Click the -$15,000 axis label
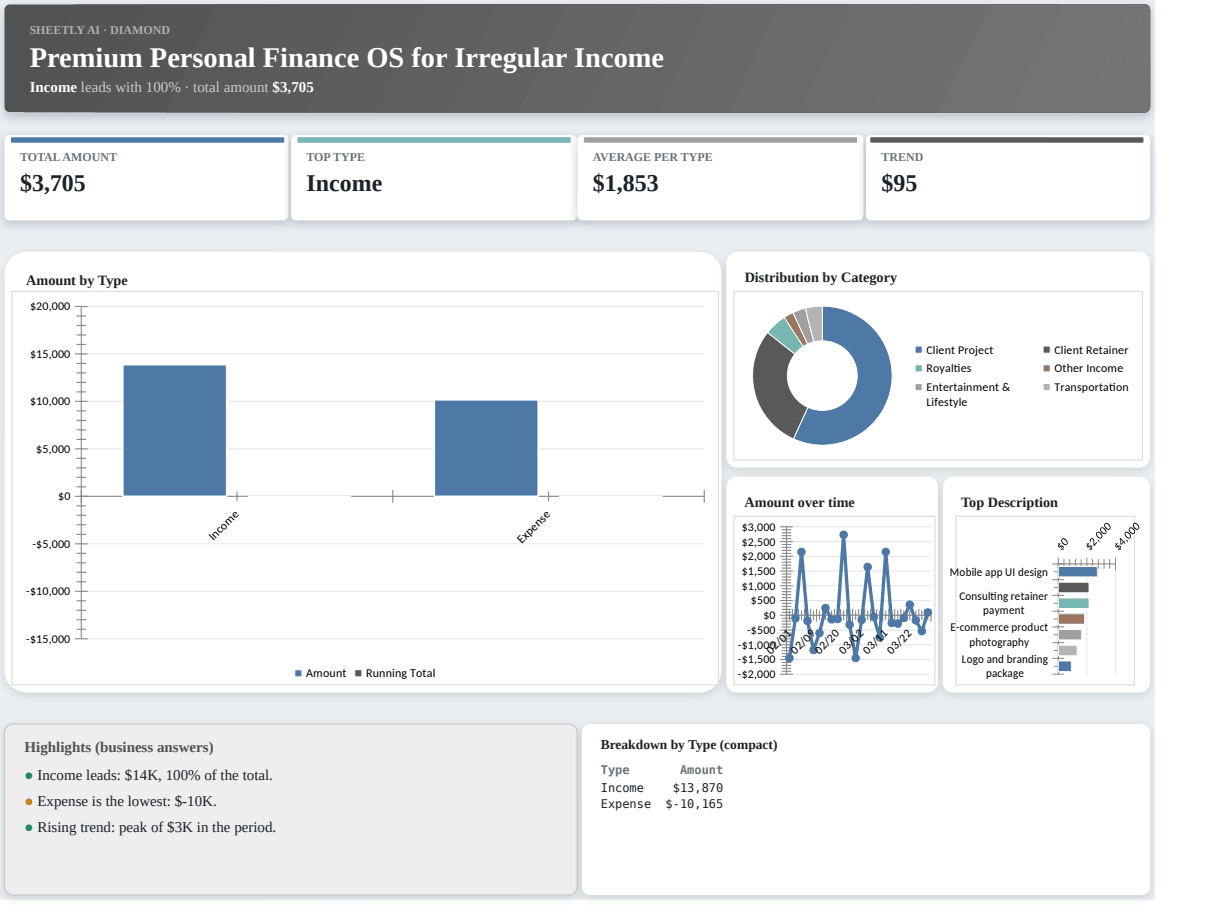 [49, 639]
